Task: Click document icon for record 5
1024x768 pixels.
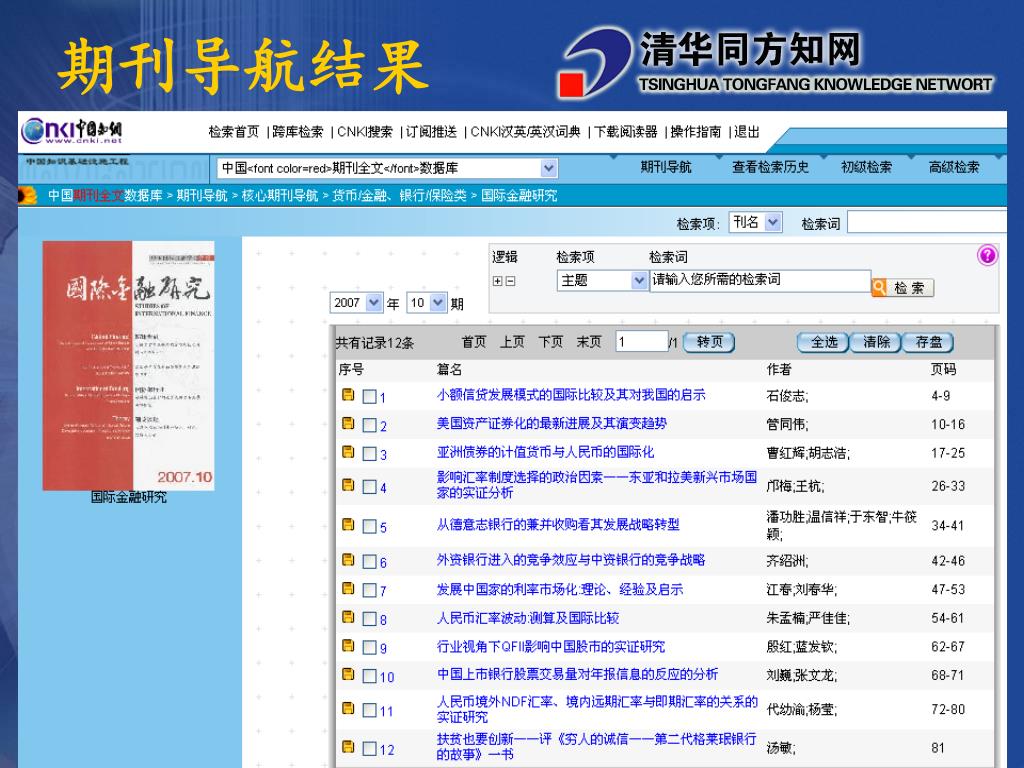Action: (348, 524)
